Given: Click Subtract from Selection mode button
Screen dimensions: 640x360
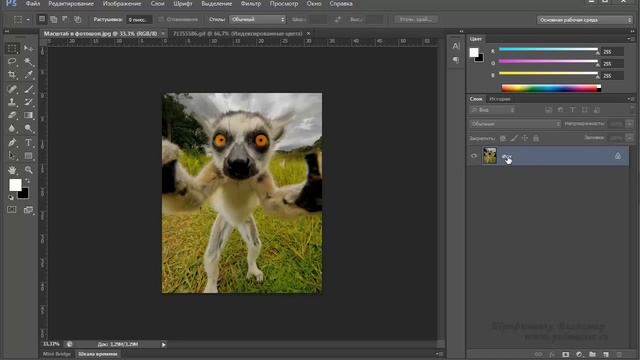Looking at the screenshot, I should coord(65,19).
